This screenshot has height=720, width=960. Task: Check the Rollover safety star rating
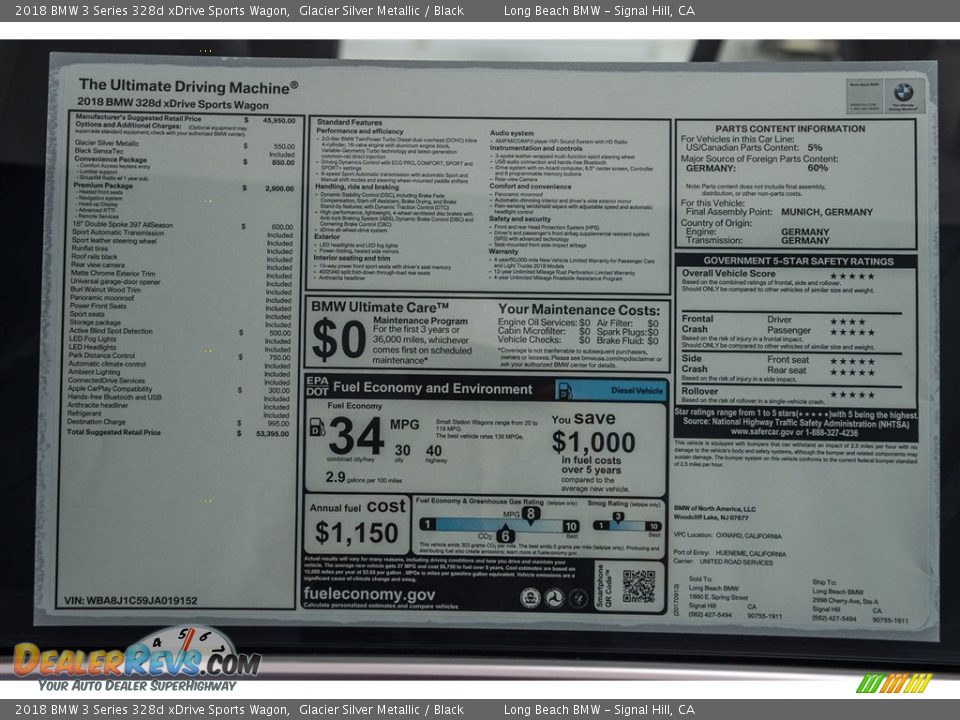tap(851, 394)
